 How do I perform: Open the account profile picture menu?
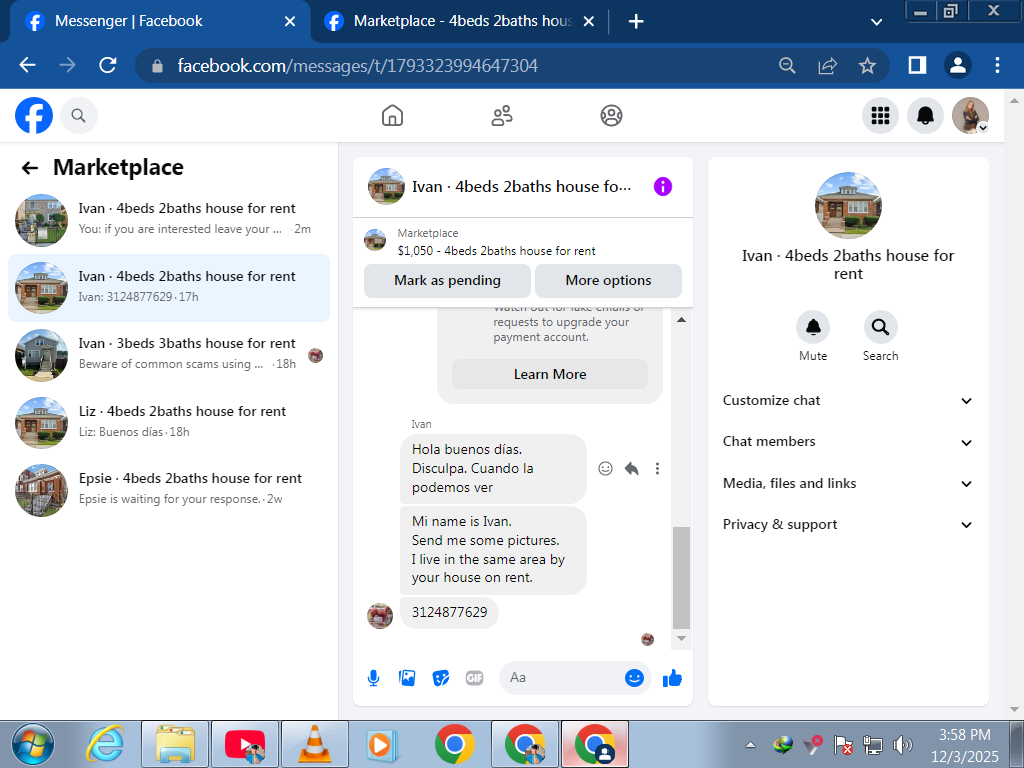point(970,116)
